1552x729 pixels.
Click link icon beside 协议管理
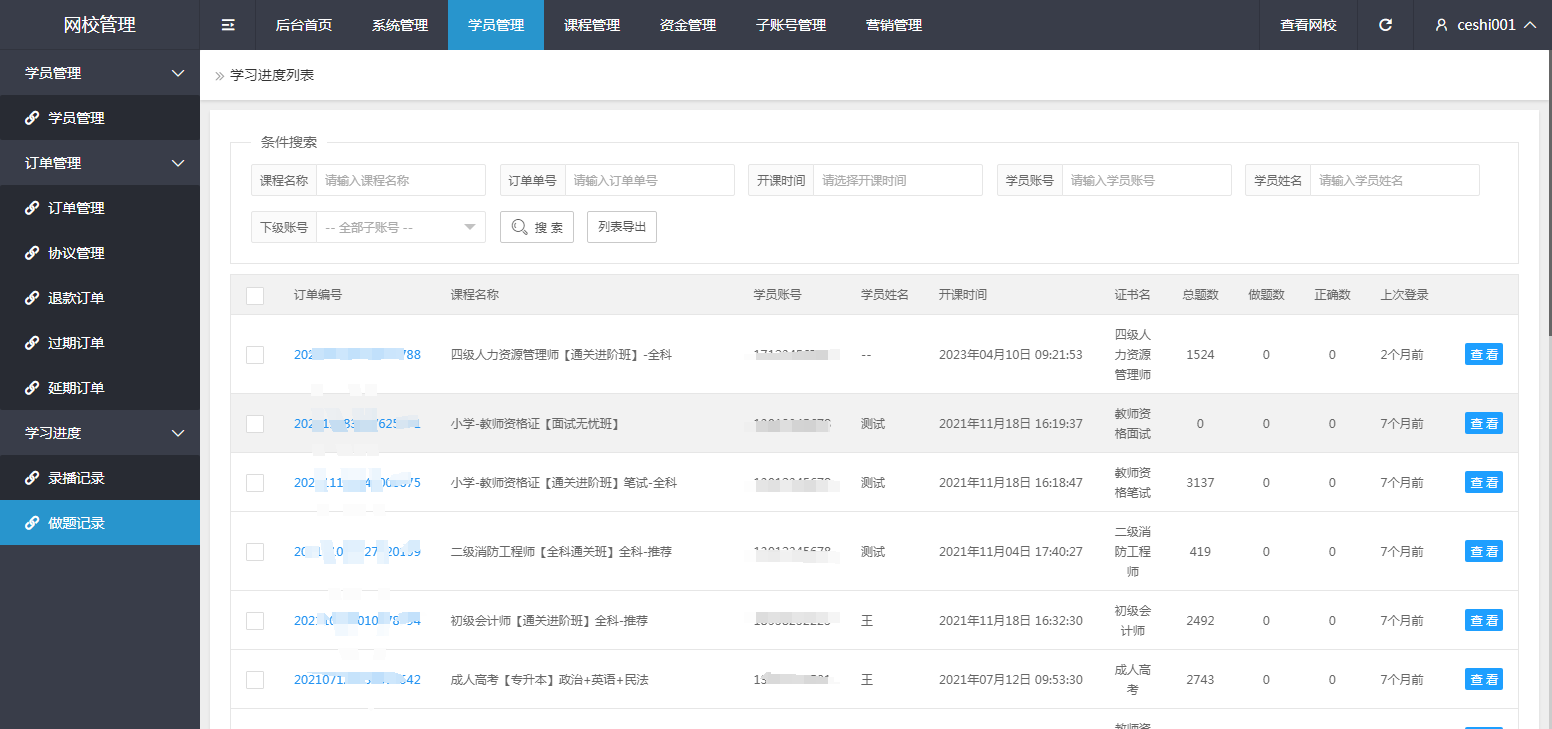pos(32,253)
